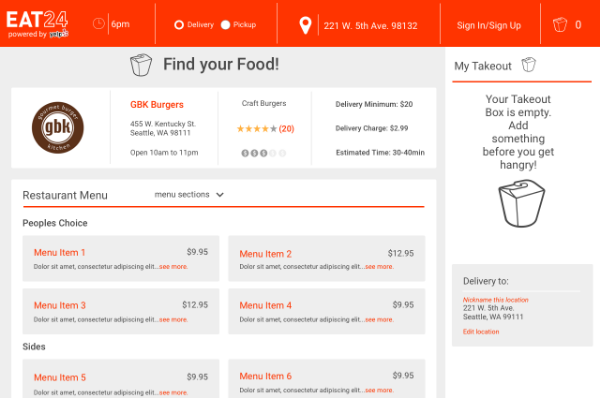Open the GBK Burgers restaurant link

pyautogui.click(x=157, y=104)
